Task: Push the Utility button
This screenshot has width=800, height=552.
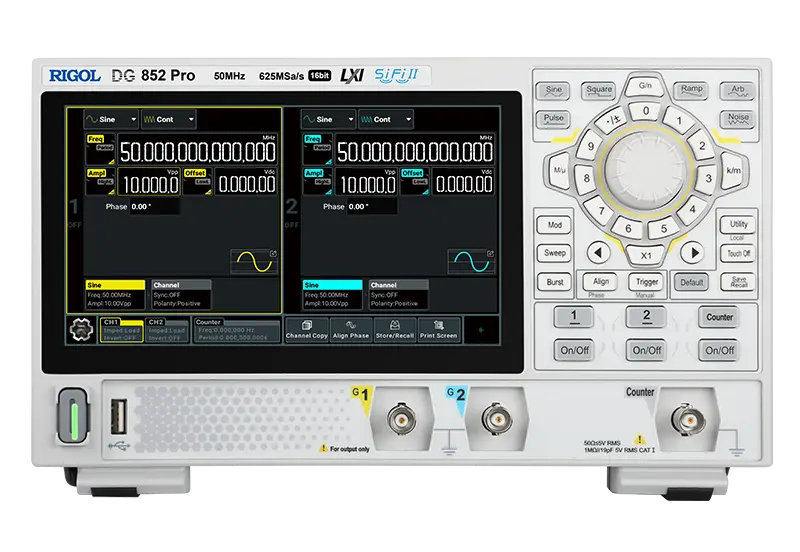Action: tap(738, 224)
